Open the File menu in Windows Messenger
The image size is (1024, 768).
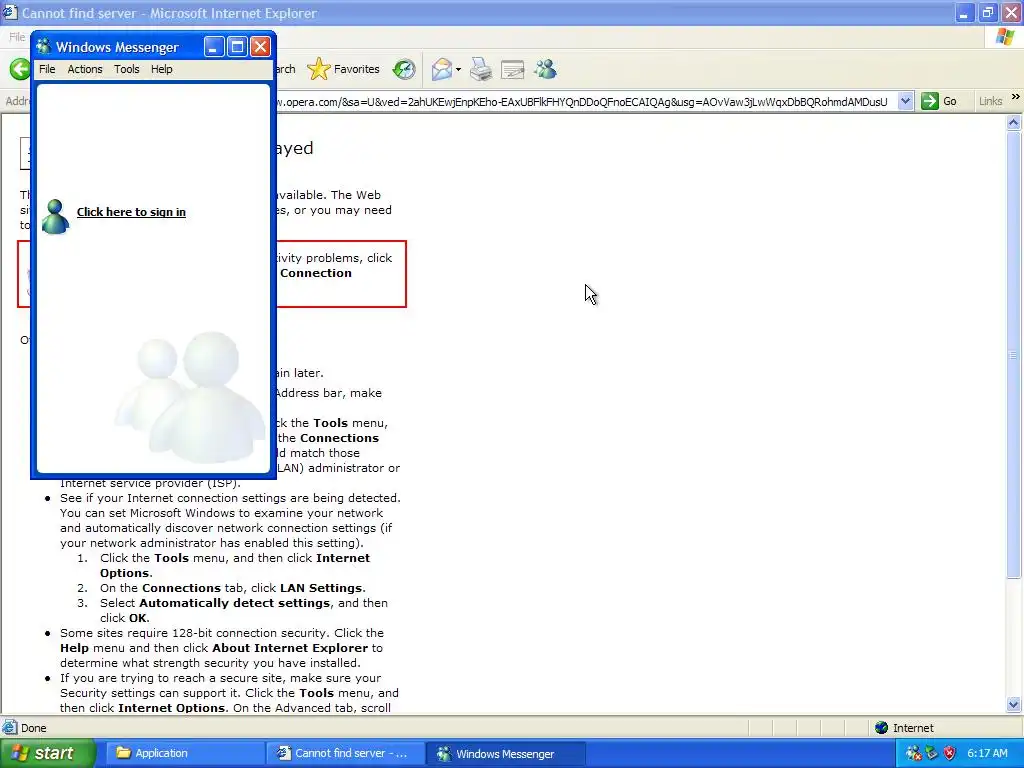[x=47, y=69]
